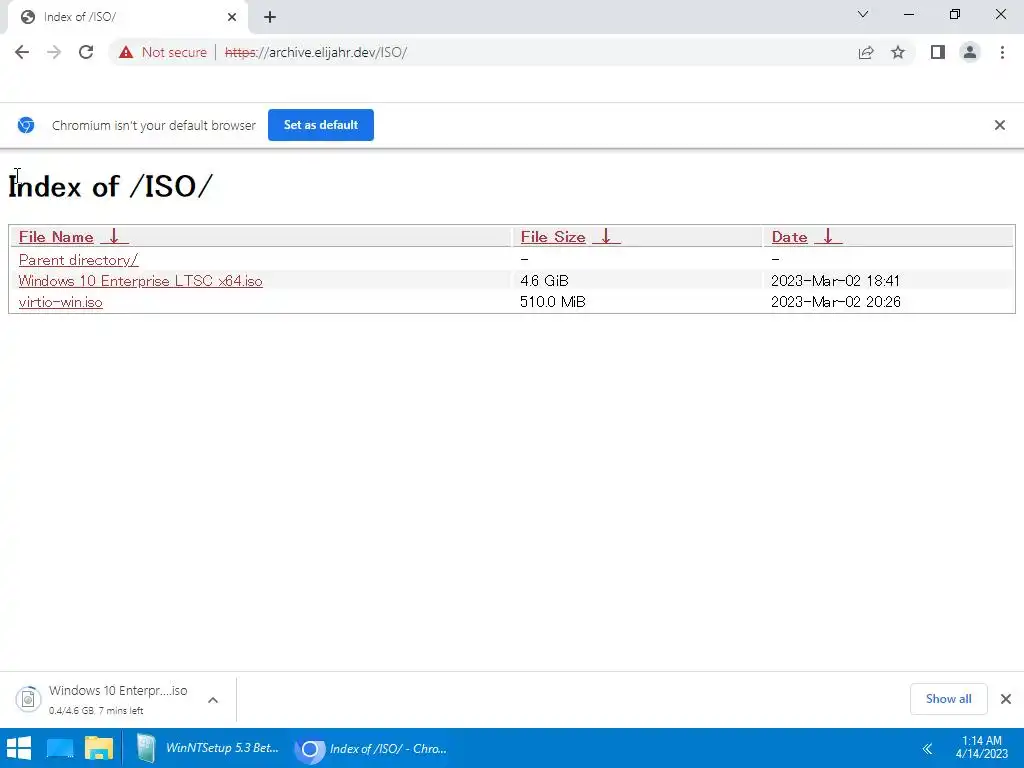Click the download file type icon
Image resolution: width=1024 pixels, height=768 pixels.
[x=28, y=699]
